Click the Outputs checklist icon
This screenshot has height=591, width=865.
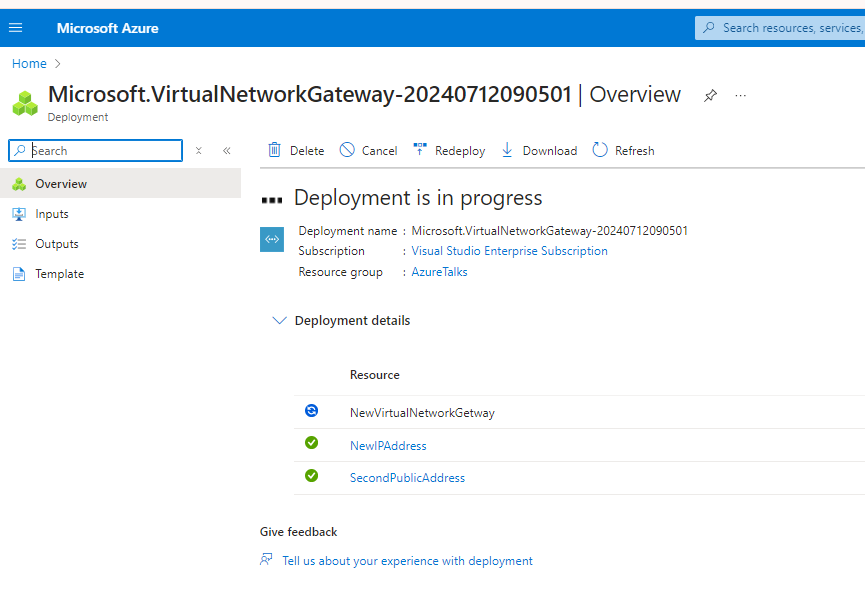[x=19, y=244]
